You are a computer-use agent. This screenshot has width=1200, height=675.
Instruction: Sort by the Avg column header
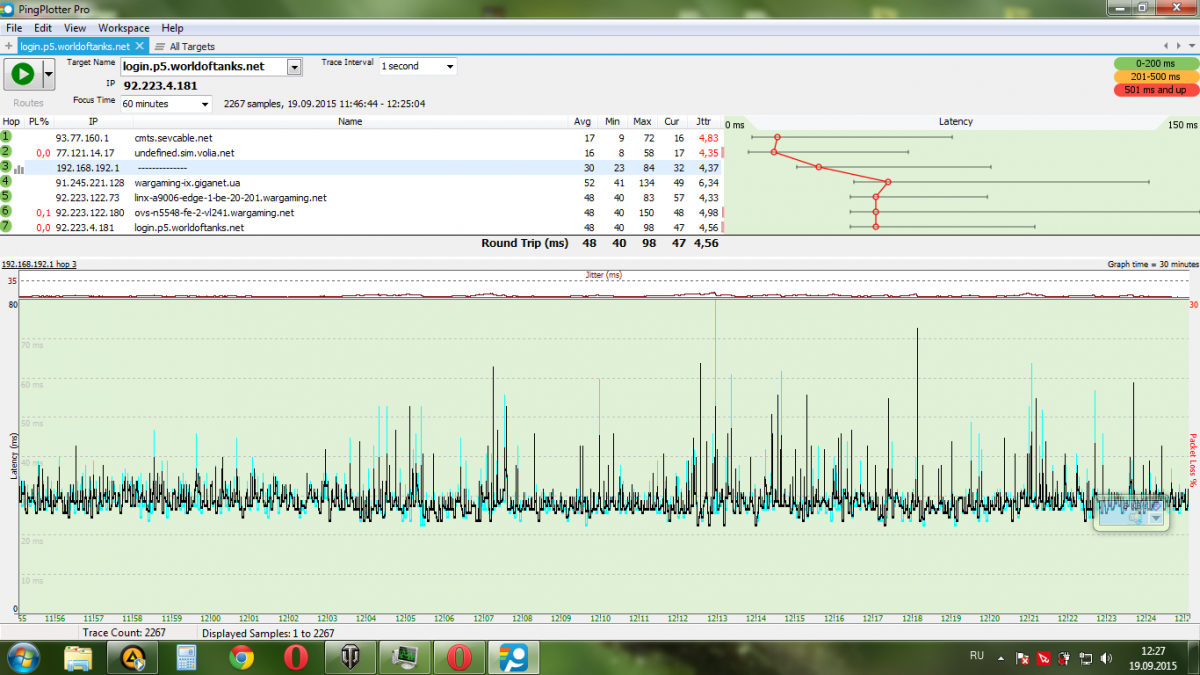pos(582,122)
